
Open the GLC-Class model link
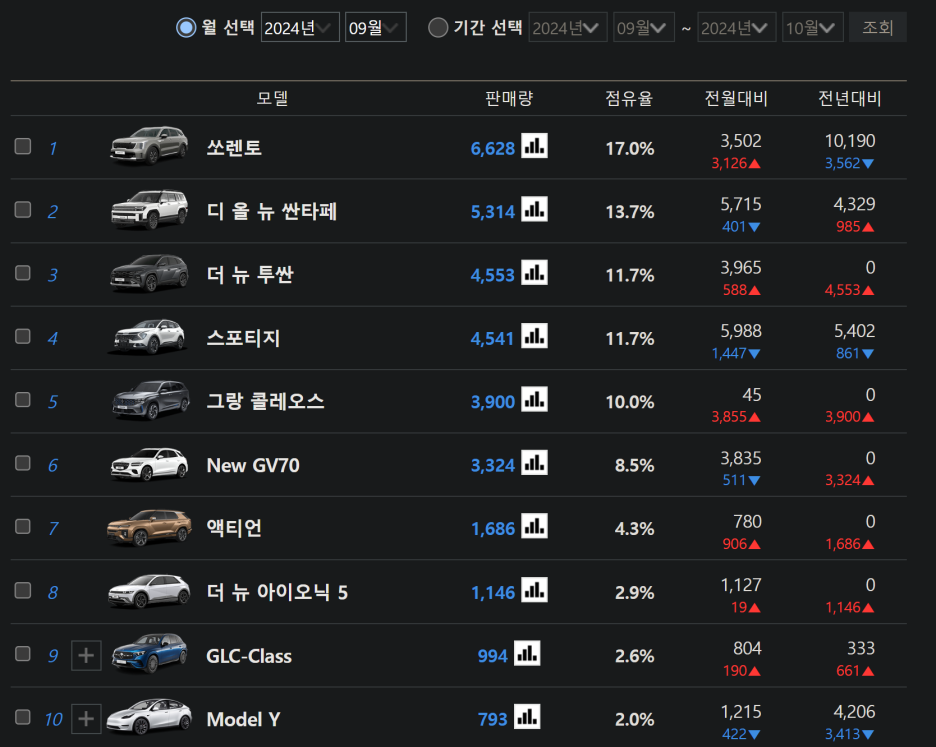click(249, 656)
